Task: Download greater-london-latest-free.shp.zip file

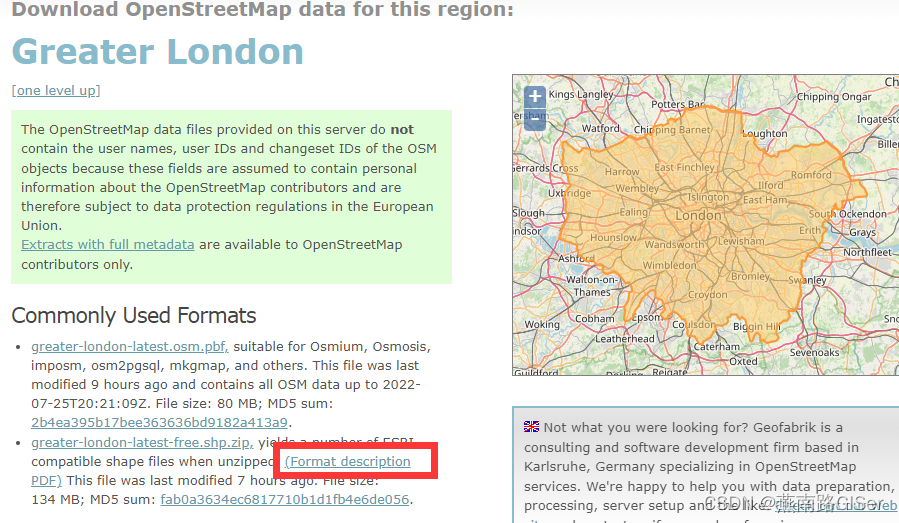Action: point(142,443)
